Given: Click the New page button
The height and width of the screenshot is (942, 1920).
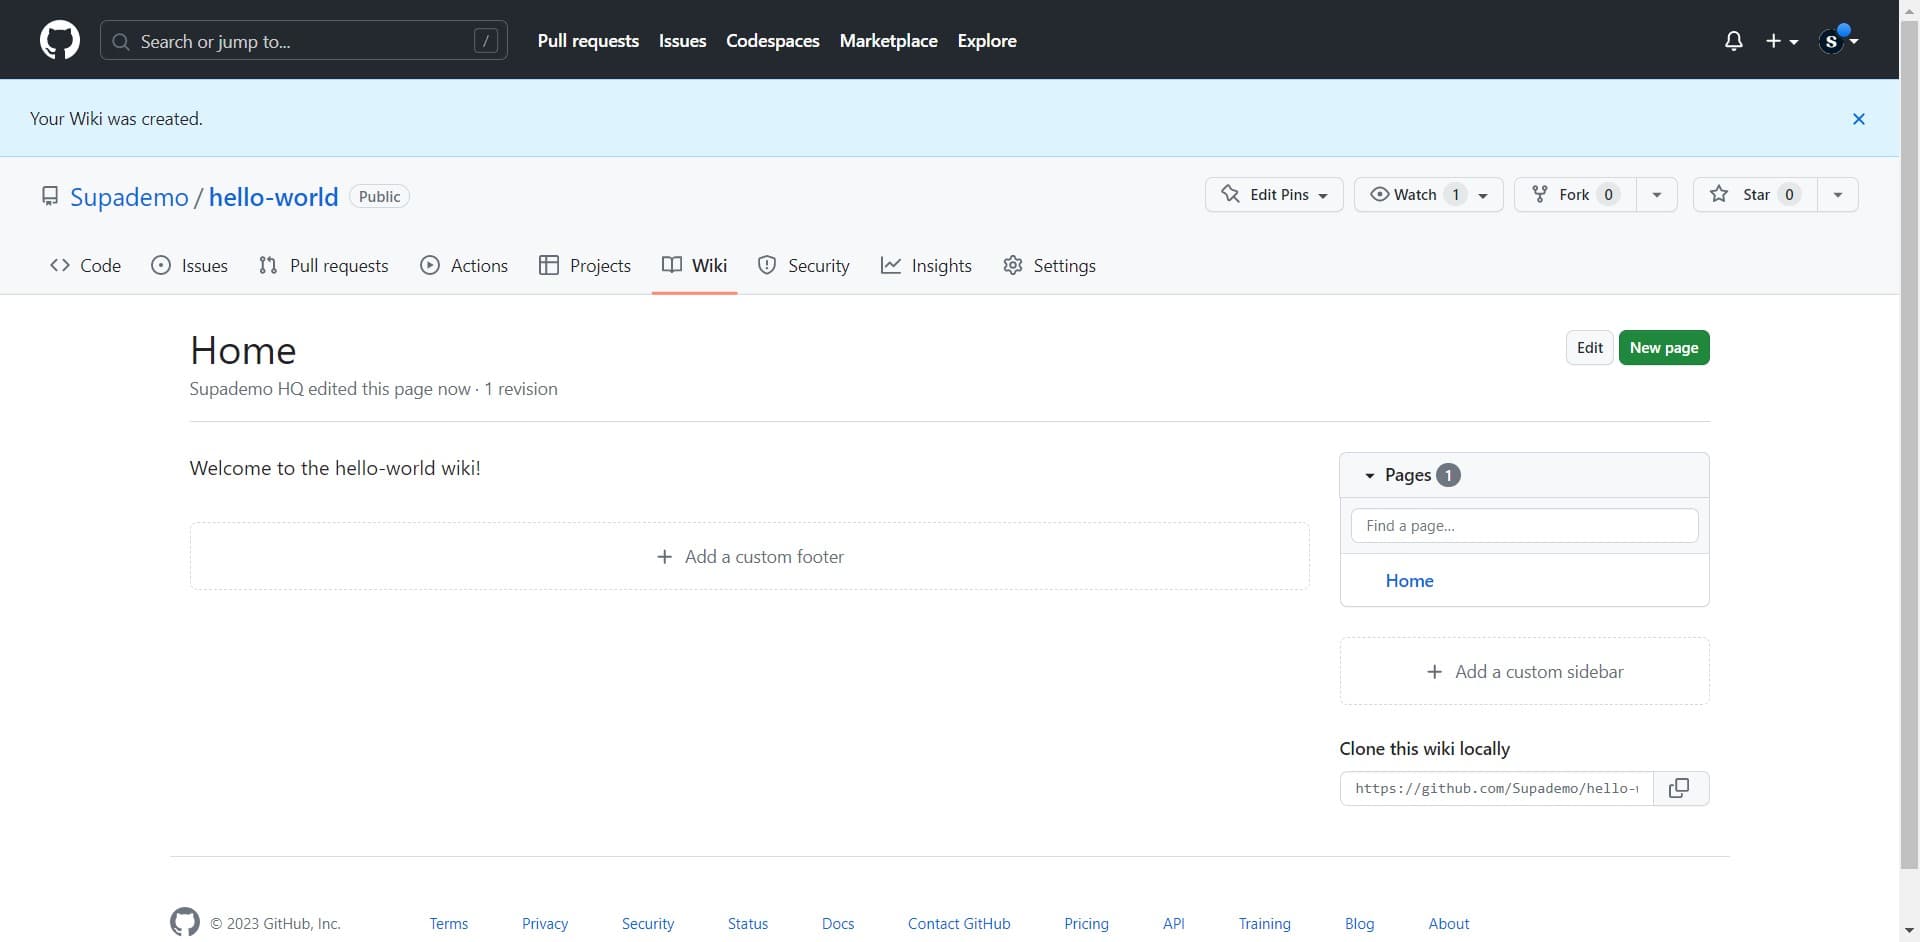Looking at the screenshot, I should pyautogui.click(x=1664, y=347).
